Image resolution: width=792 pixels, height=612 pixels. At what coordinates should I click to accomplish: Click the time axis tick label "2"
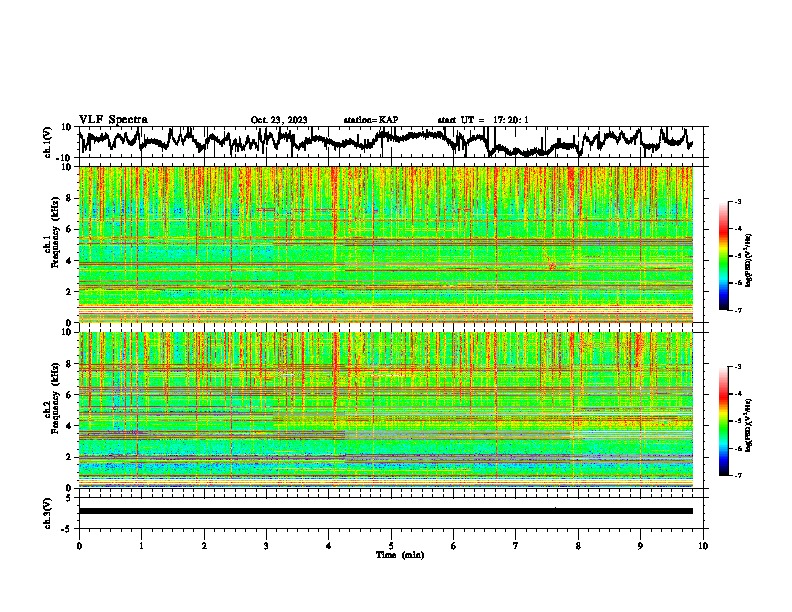pyautogui.click(x=204, y=546)
